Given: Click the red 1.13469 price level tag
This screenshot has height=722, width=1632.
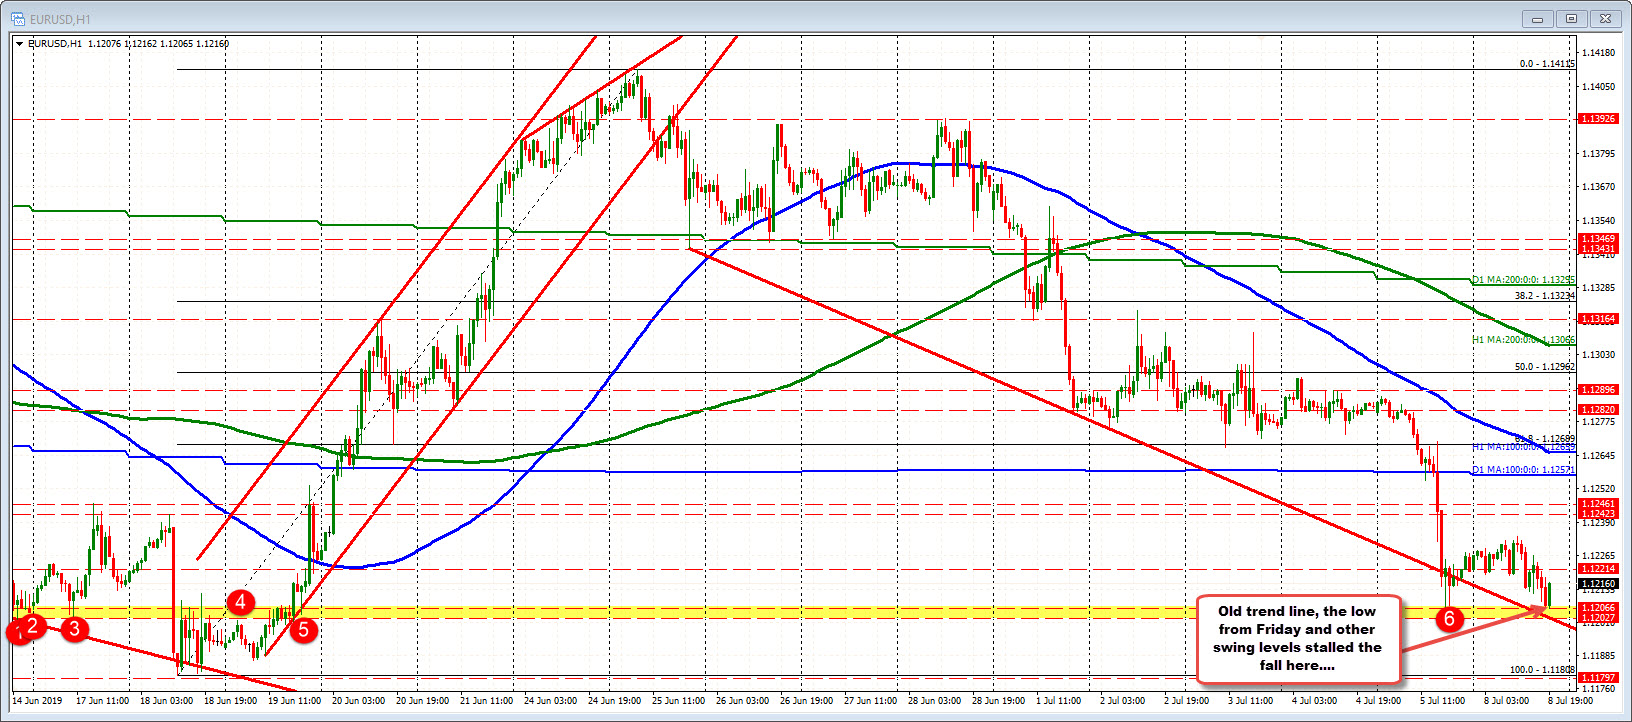Looking at the screenshot, I should (x=1598, y=239).
